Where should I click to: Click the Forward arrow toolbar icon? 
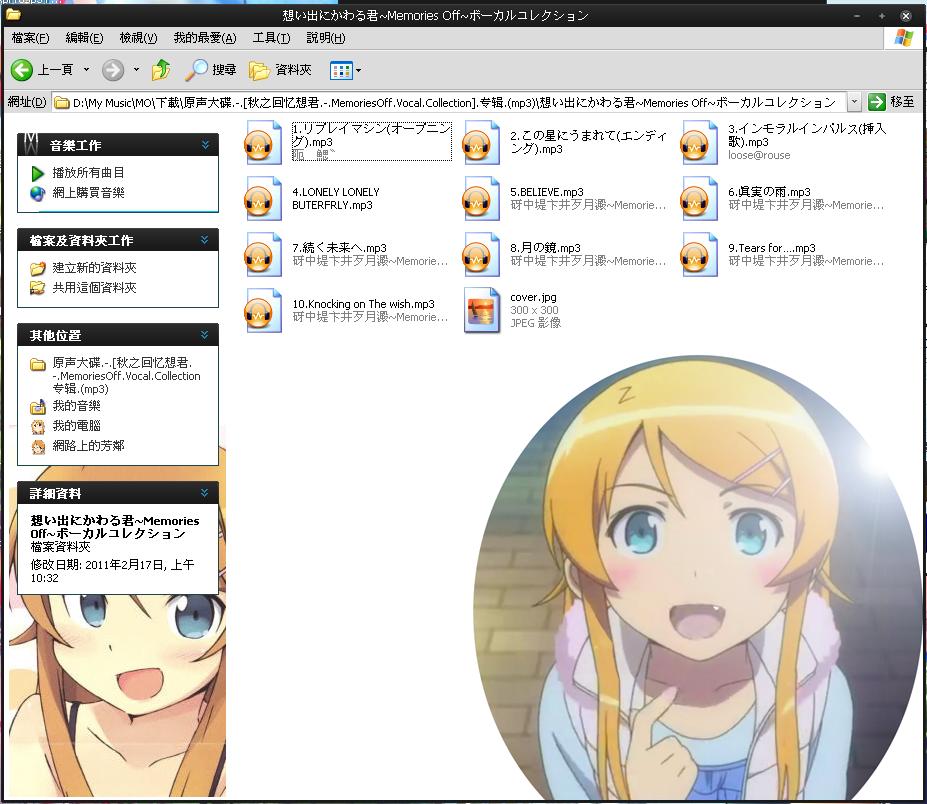tap(113, 70)
